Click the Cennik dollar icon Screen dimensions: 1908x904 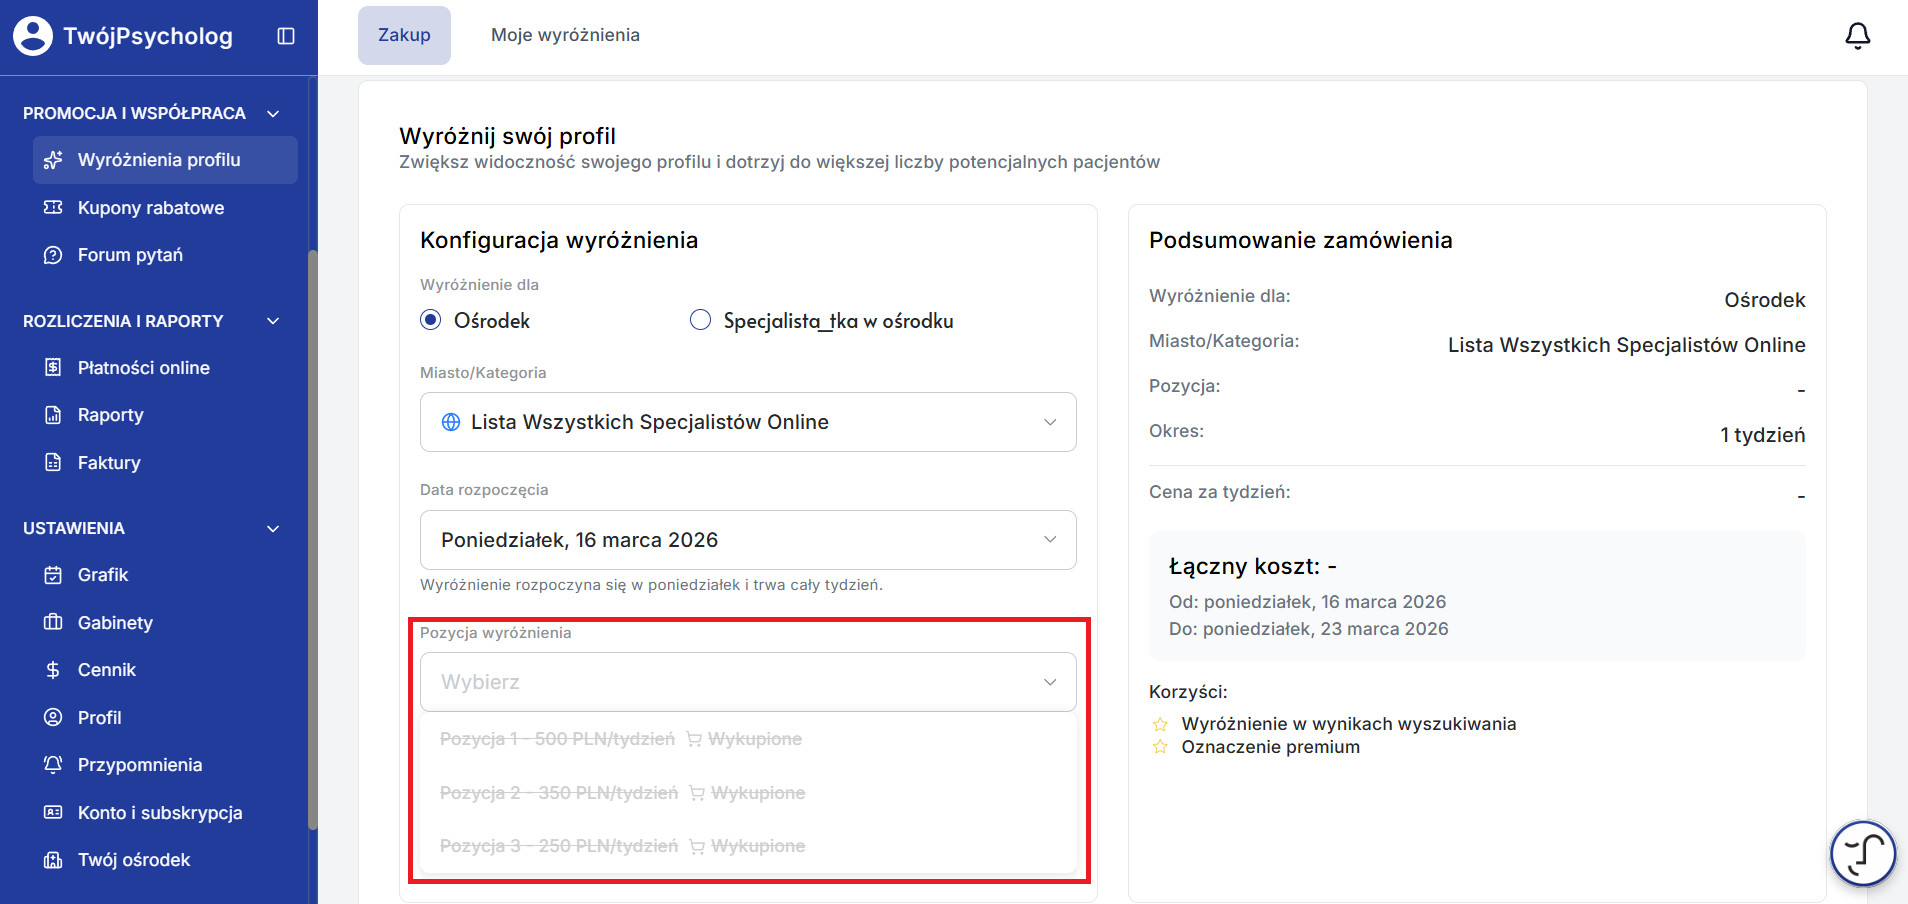(53, 670)
